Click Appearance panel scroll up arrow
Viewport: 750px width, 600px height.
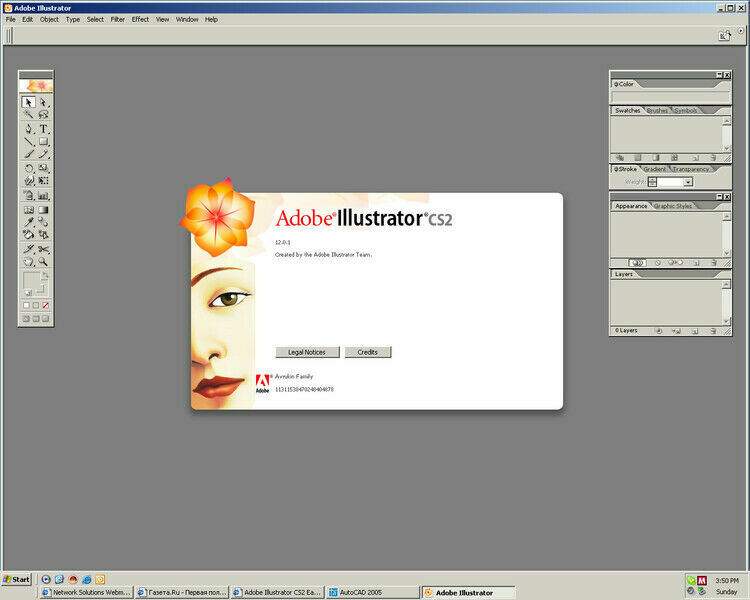(727, 217)
